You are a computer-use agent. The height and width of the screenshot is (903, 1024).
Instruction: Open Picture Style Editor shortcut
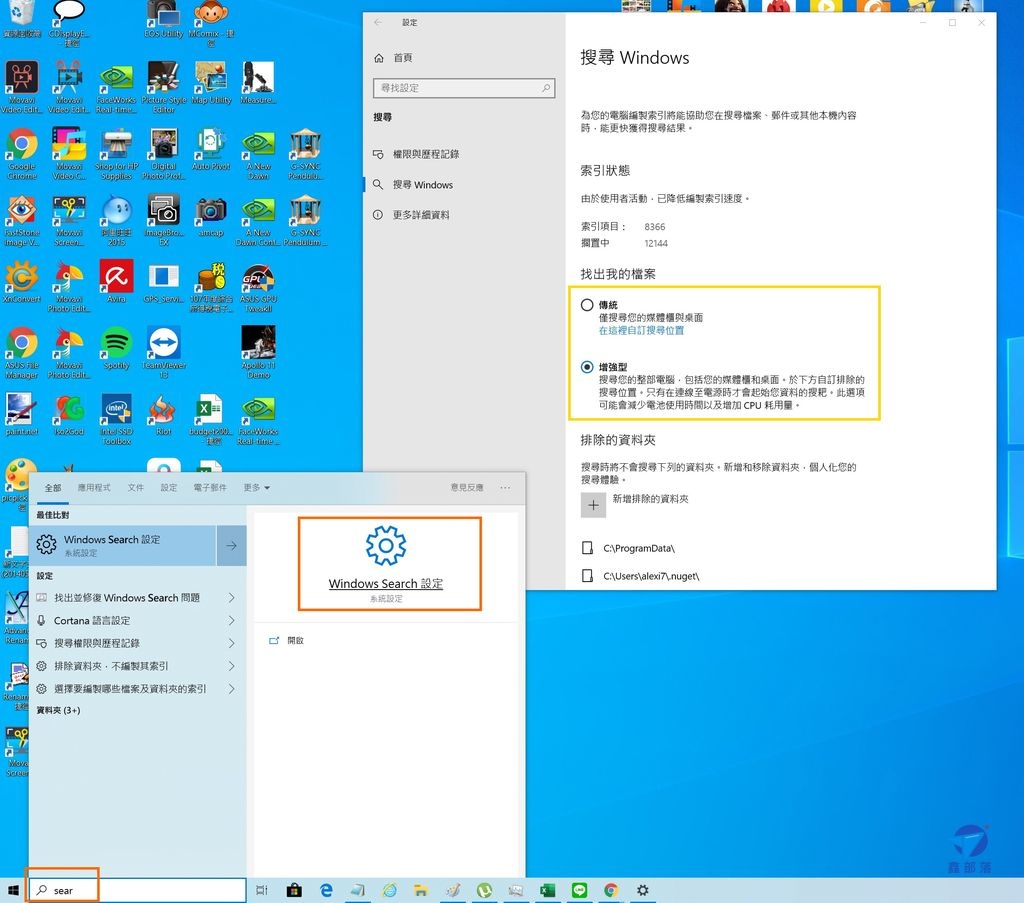(163, 87)
